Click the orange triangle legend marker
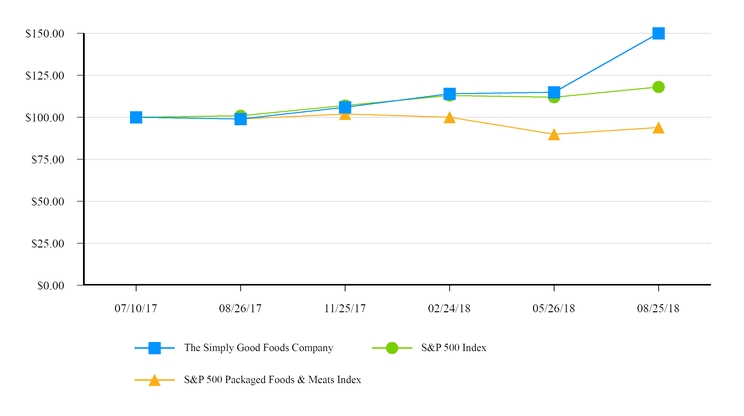744x416 pixels. pos(154,379)
